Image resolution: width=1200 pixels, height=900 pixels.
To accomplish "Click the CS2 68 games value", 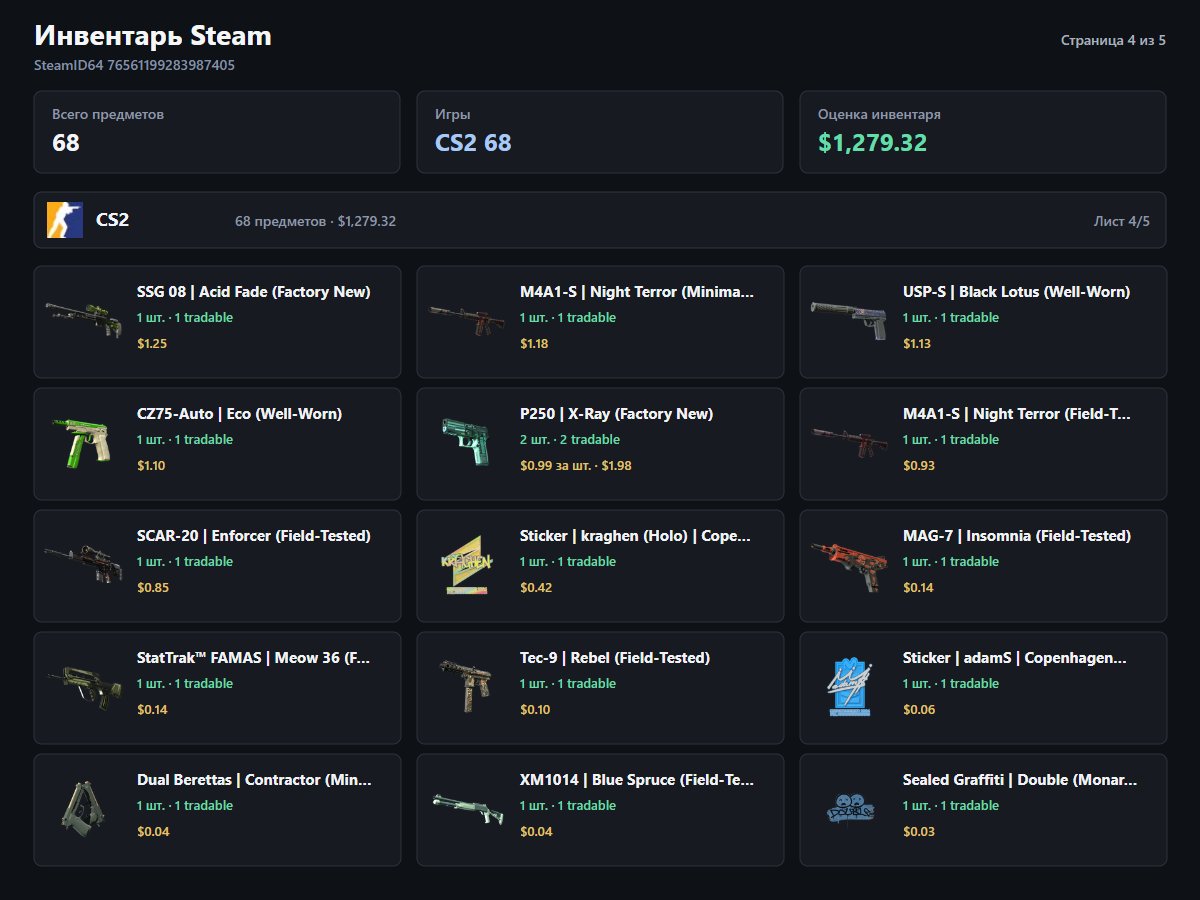I will coord(473,143).
